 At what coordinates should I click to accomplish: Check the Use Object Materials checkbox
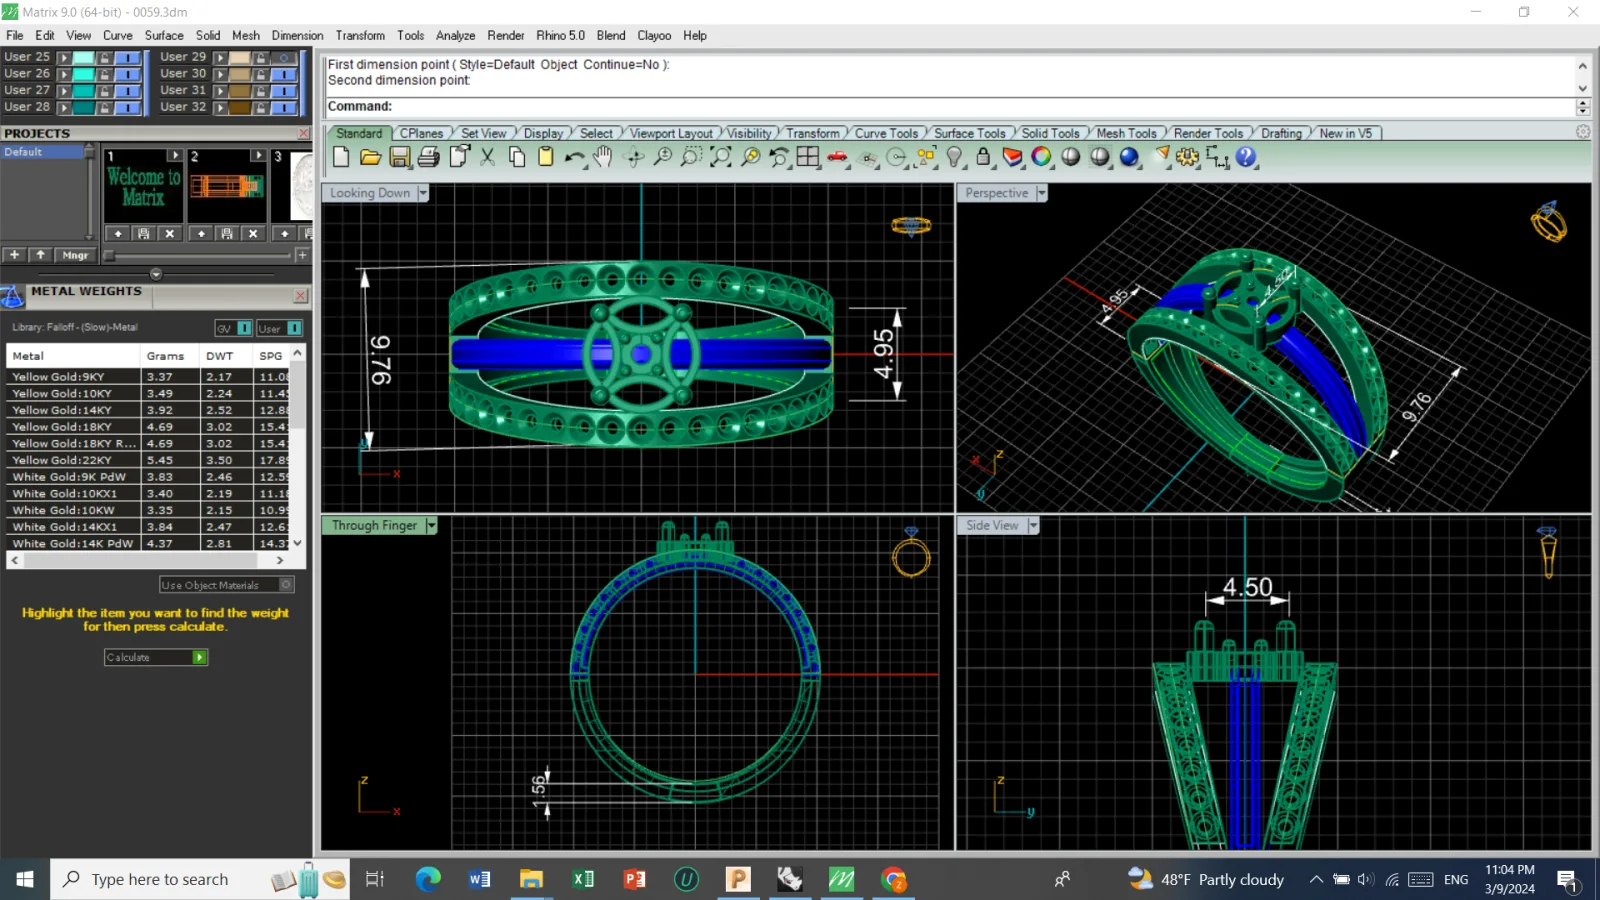click(286, 585)
